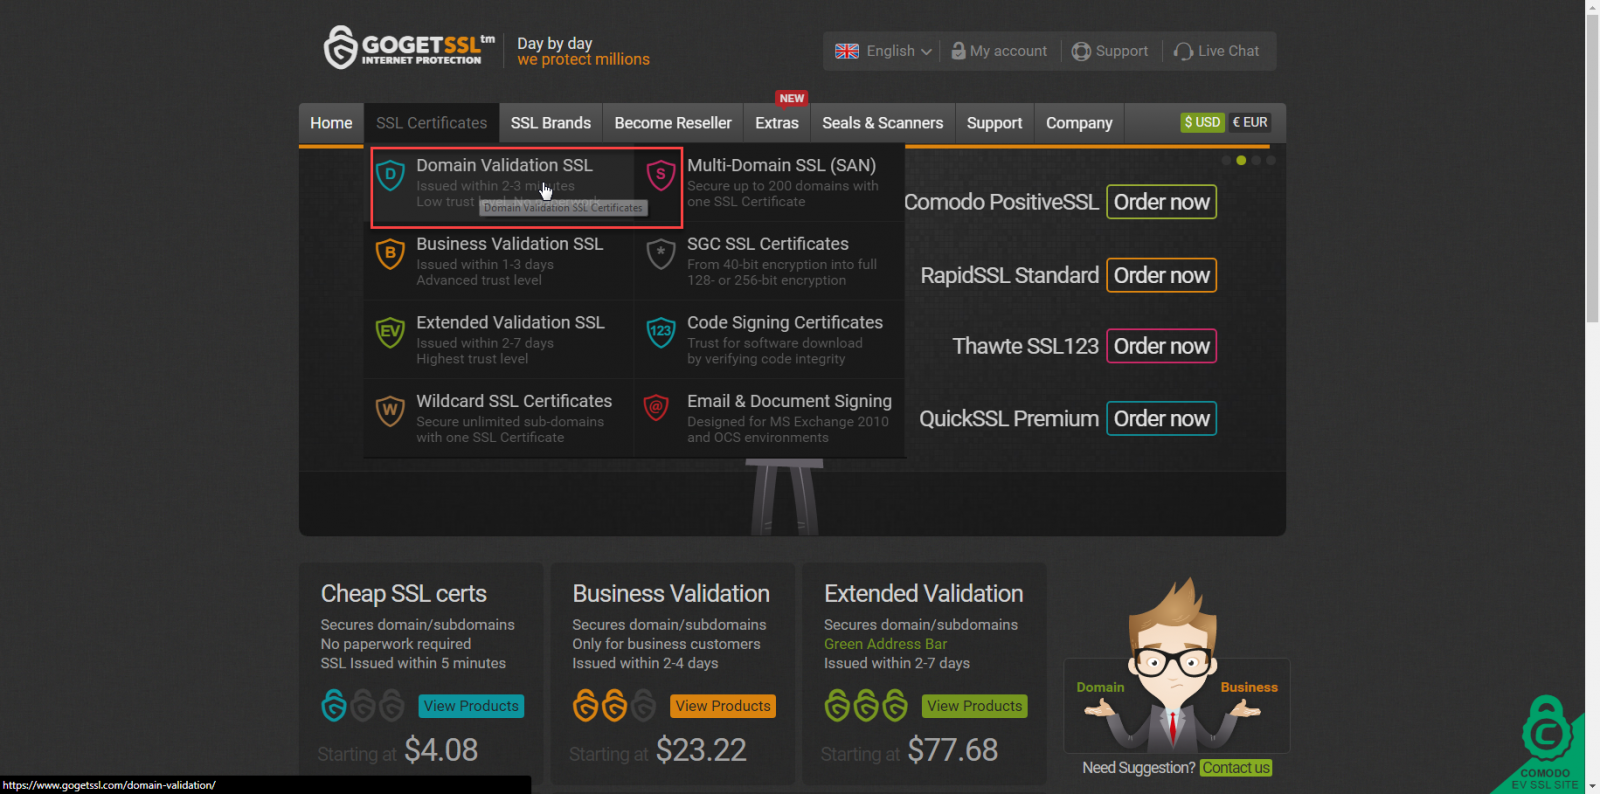View Products for Extended Validation
Image resolution: width=1600 pixels, height=794 pixels.
975,706
